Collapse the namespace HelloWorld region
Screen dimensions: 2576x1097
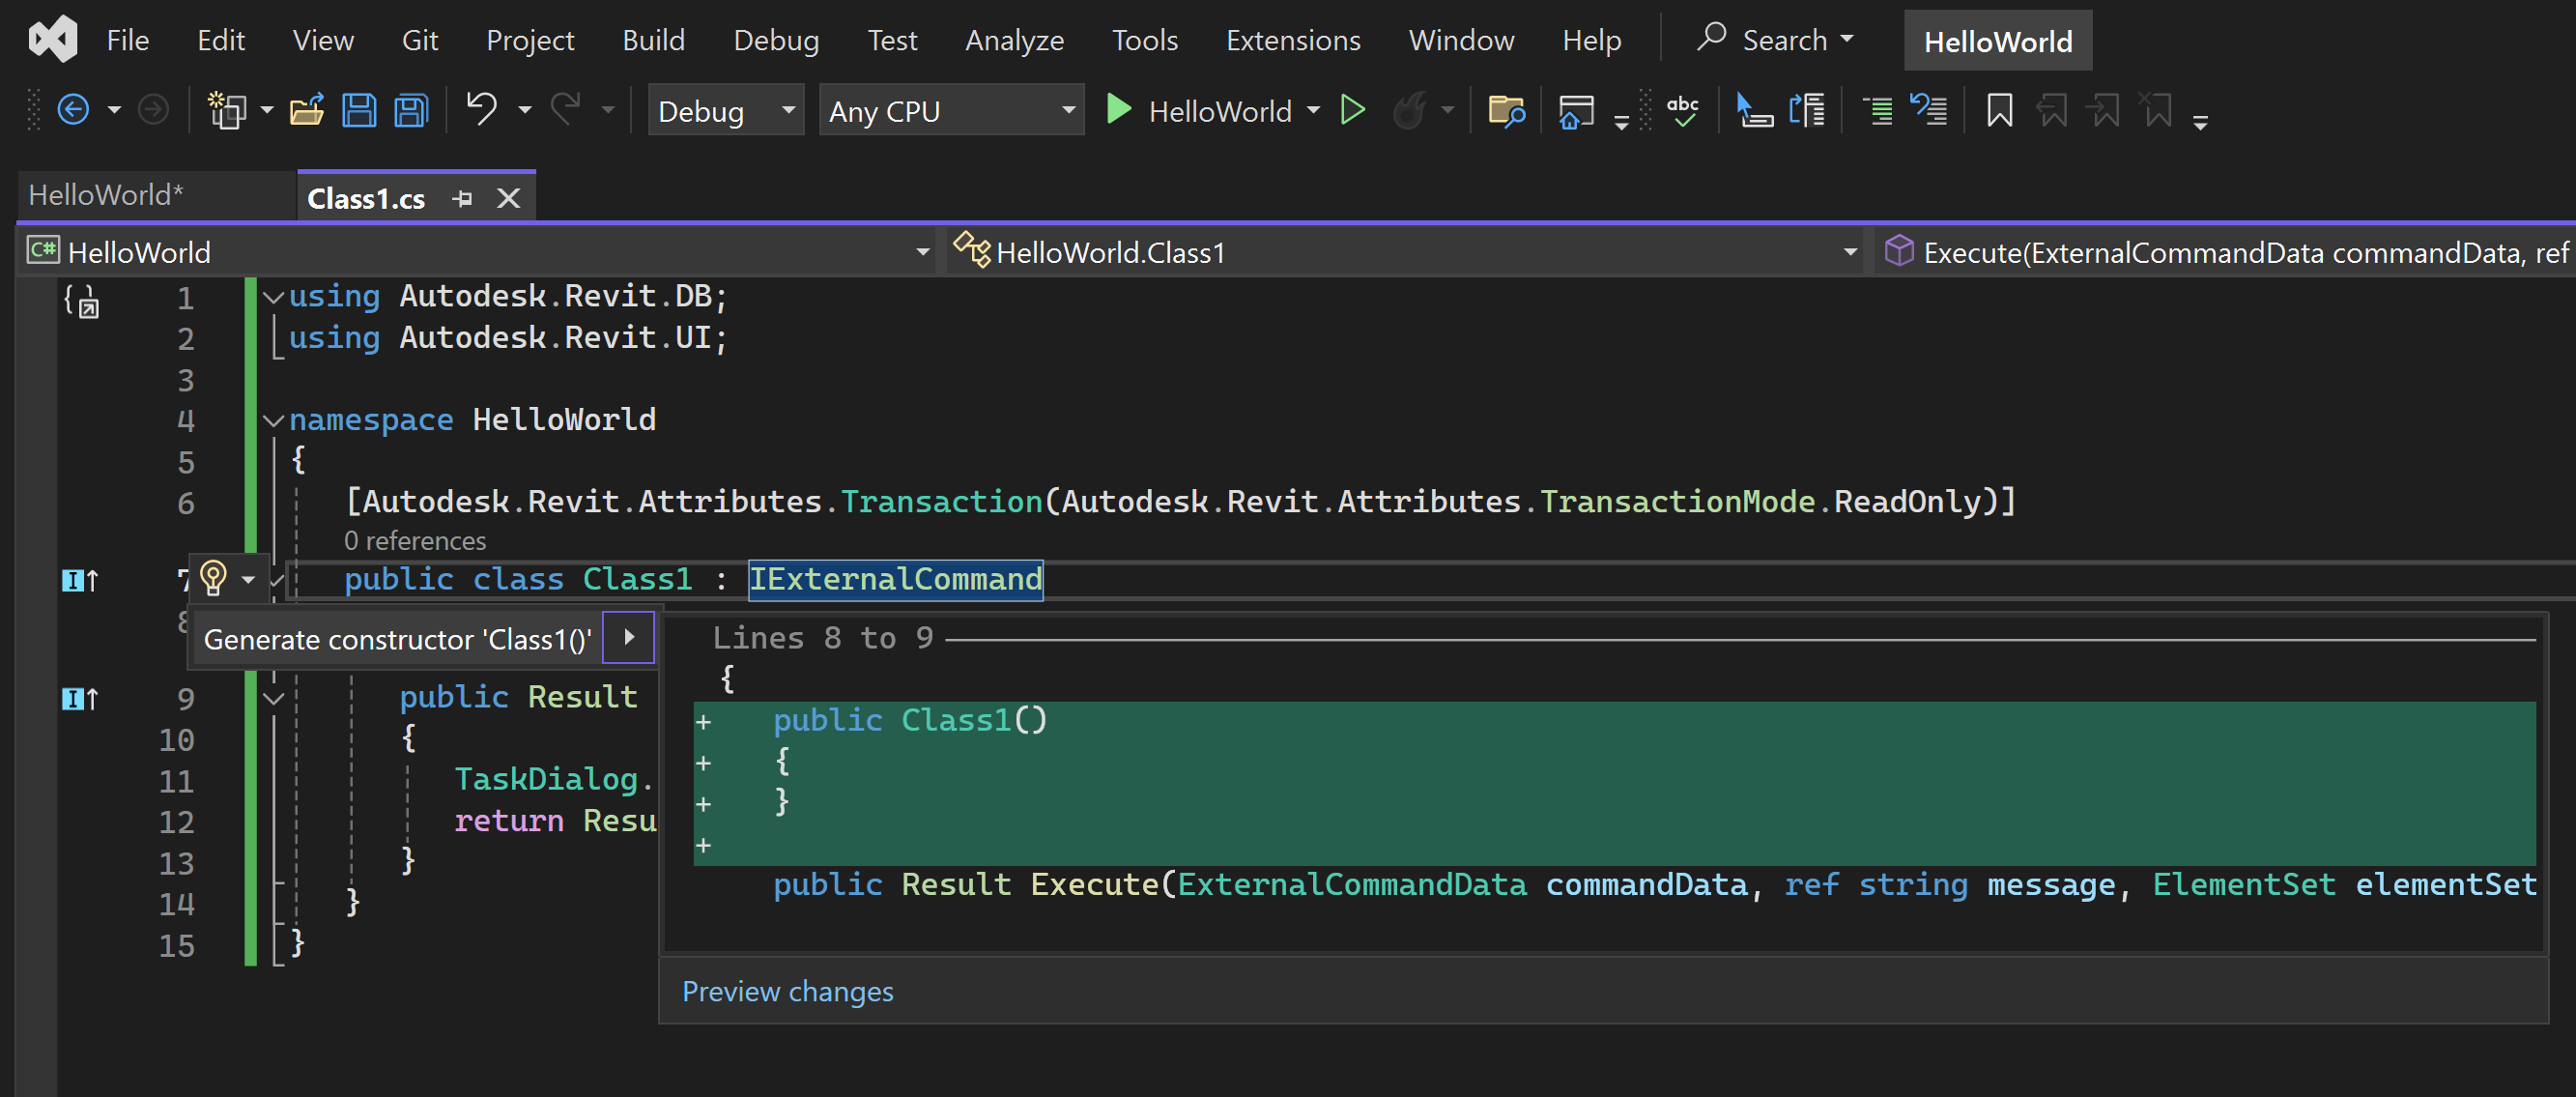[273, 421]
